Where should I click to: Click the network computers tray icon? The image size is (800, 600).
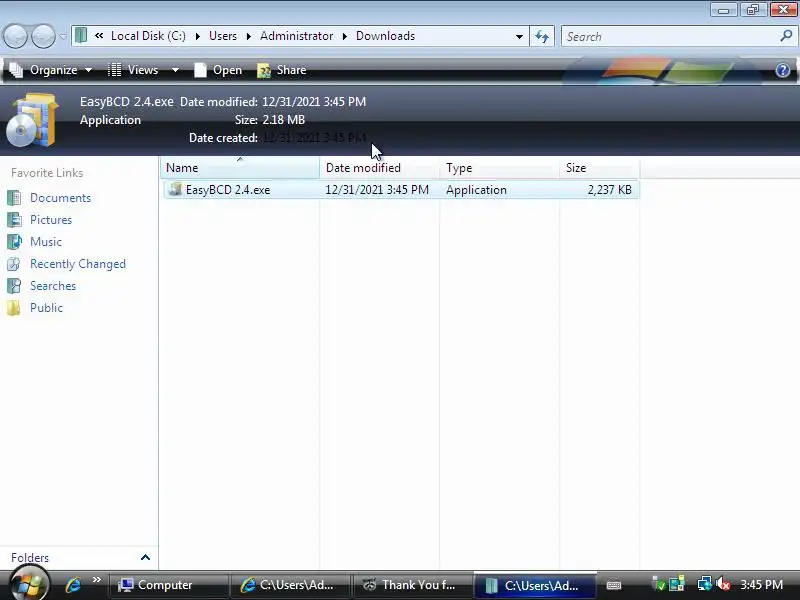coord(704,584)
